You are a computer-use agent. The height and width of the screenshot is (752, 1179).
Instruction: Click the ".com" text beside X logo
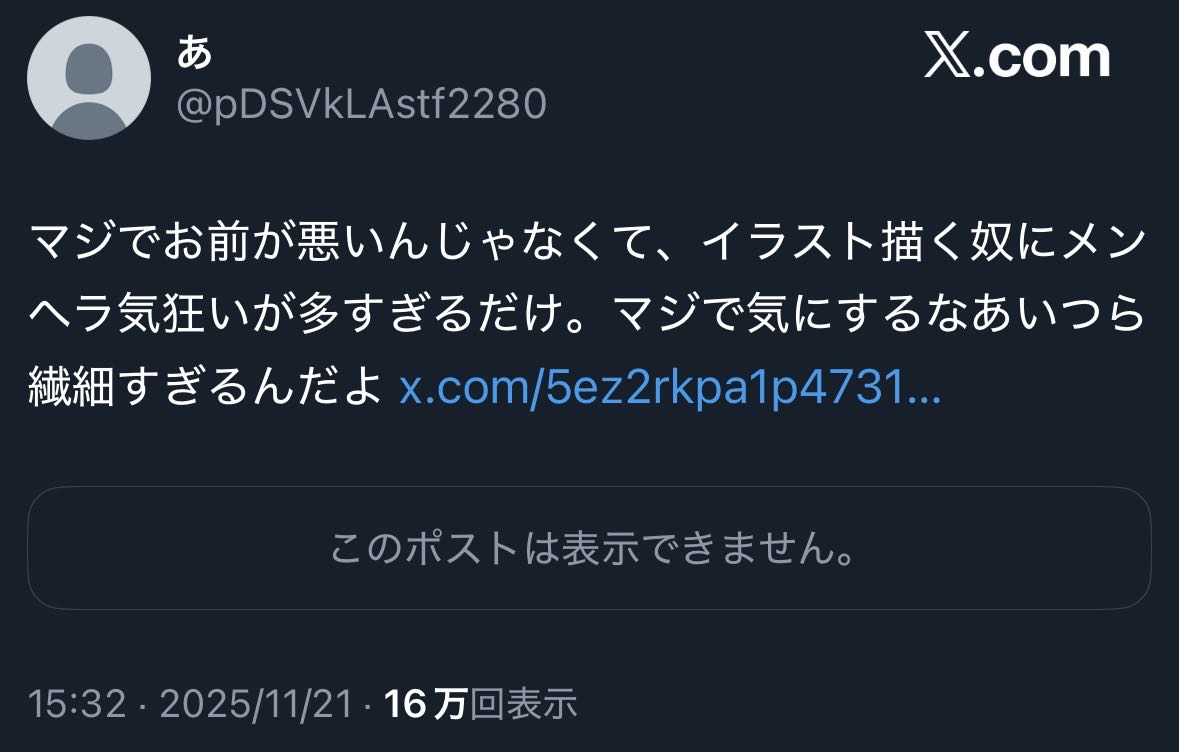coord(1042,58)
